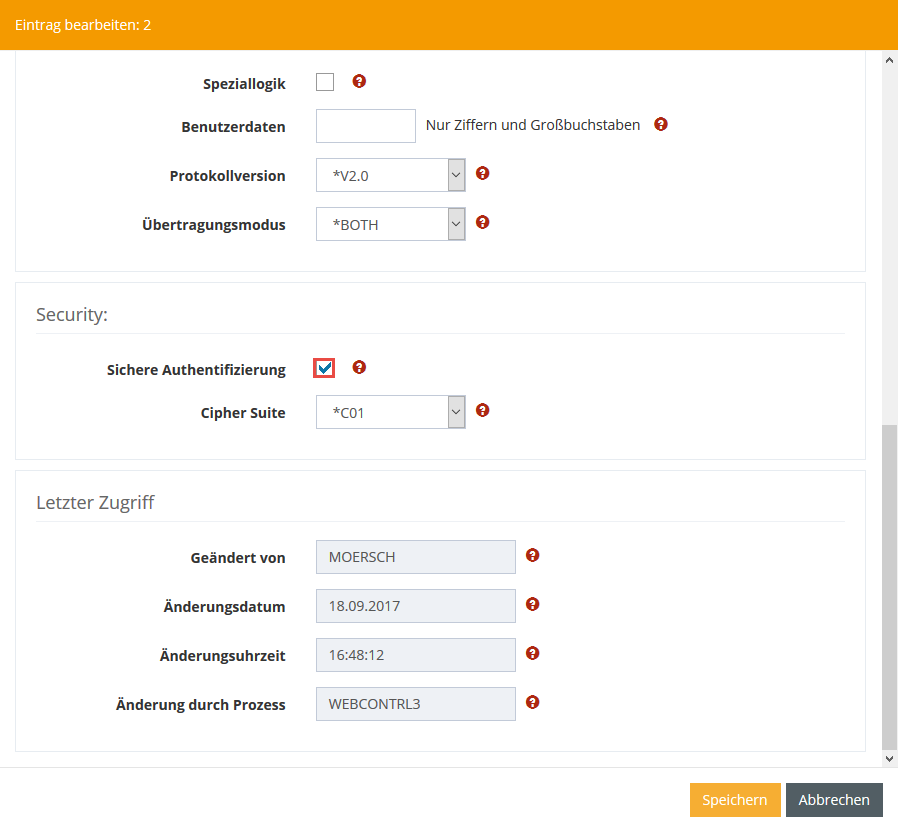This screenshot has width=898, height=832.
Task: Click the scrollbar up arrow
Action: (x=889, y=60)
